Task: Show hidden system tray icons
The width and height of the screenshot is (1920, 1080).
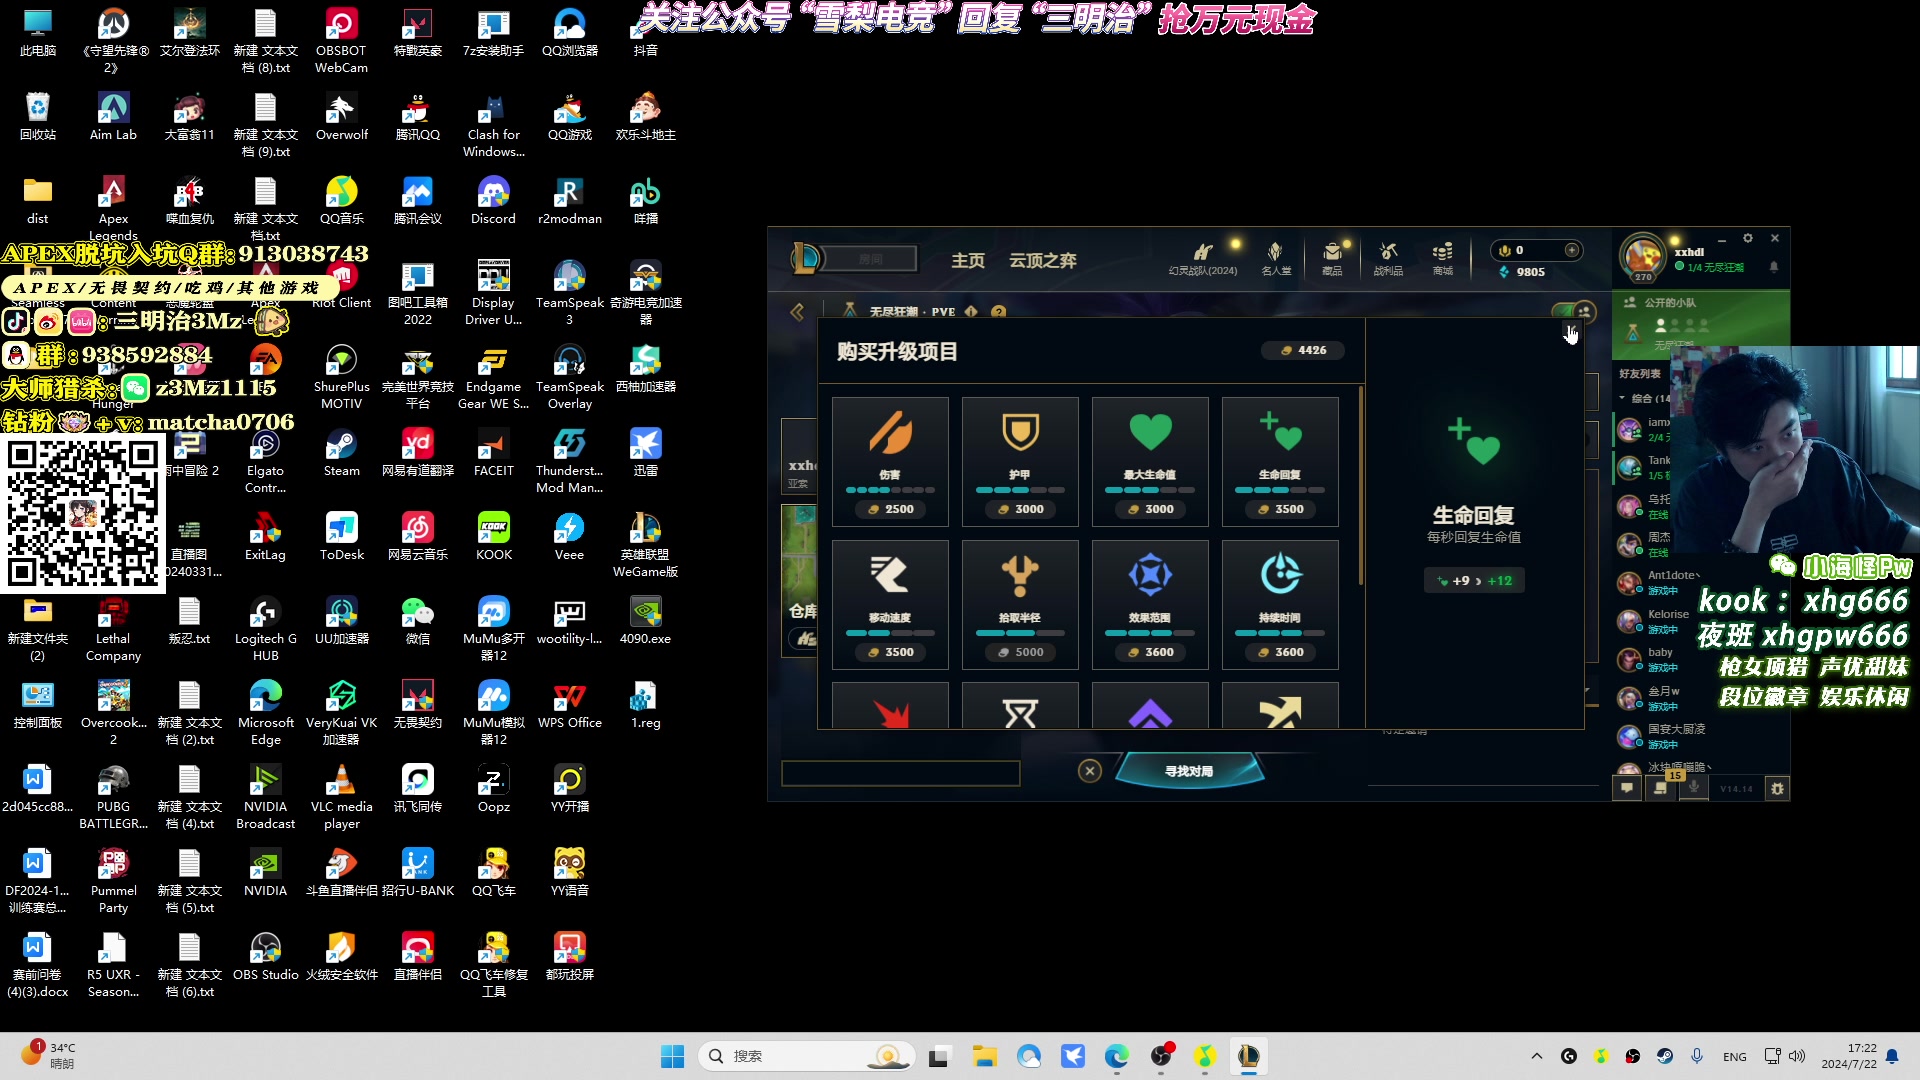Action: (1537, 1056)
